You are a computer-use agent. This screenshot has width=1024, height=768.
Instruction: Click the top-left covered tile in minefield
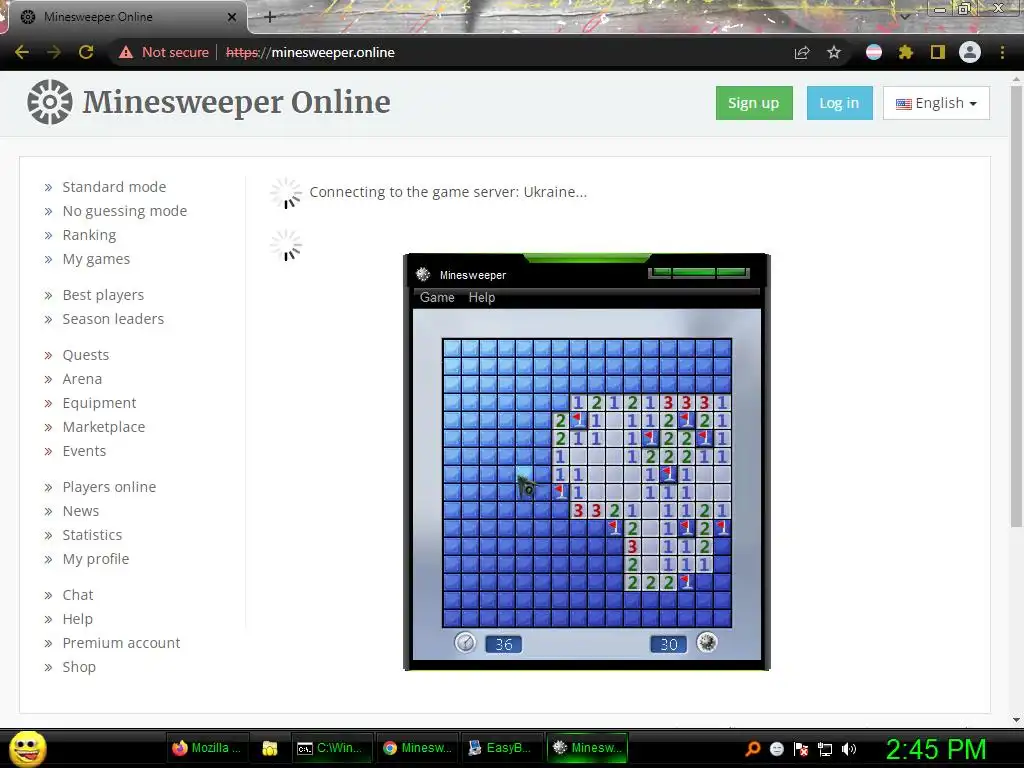pos(452,347)
